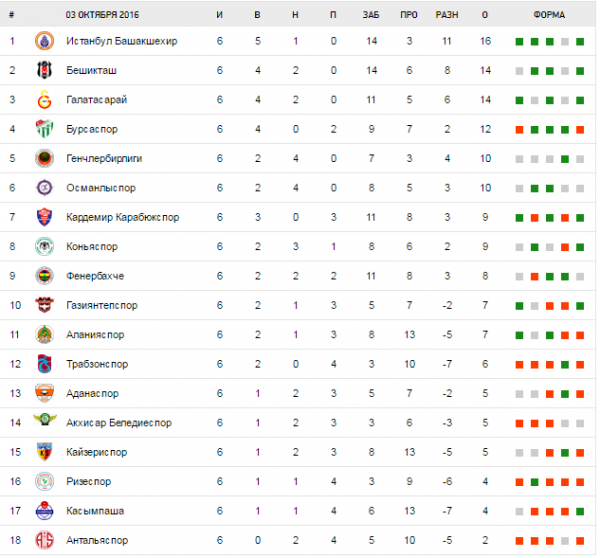Click the Fenerbahçe club emblem
This screenshot has height=558, width=600.
(x=42, y=276)
